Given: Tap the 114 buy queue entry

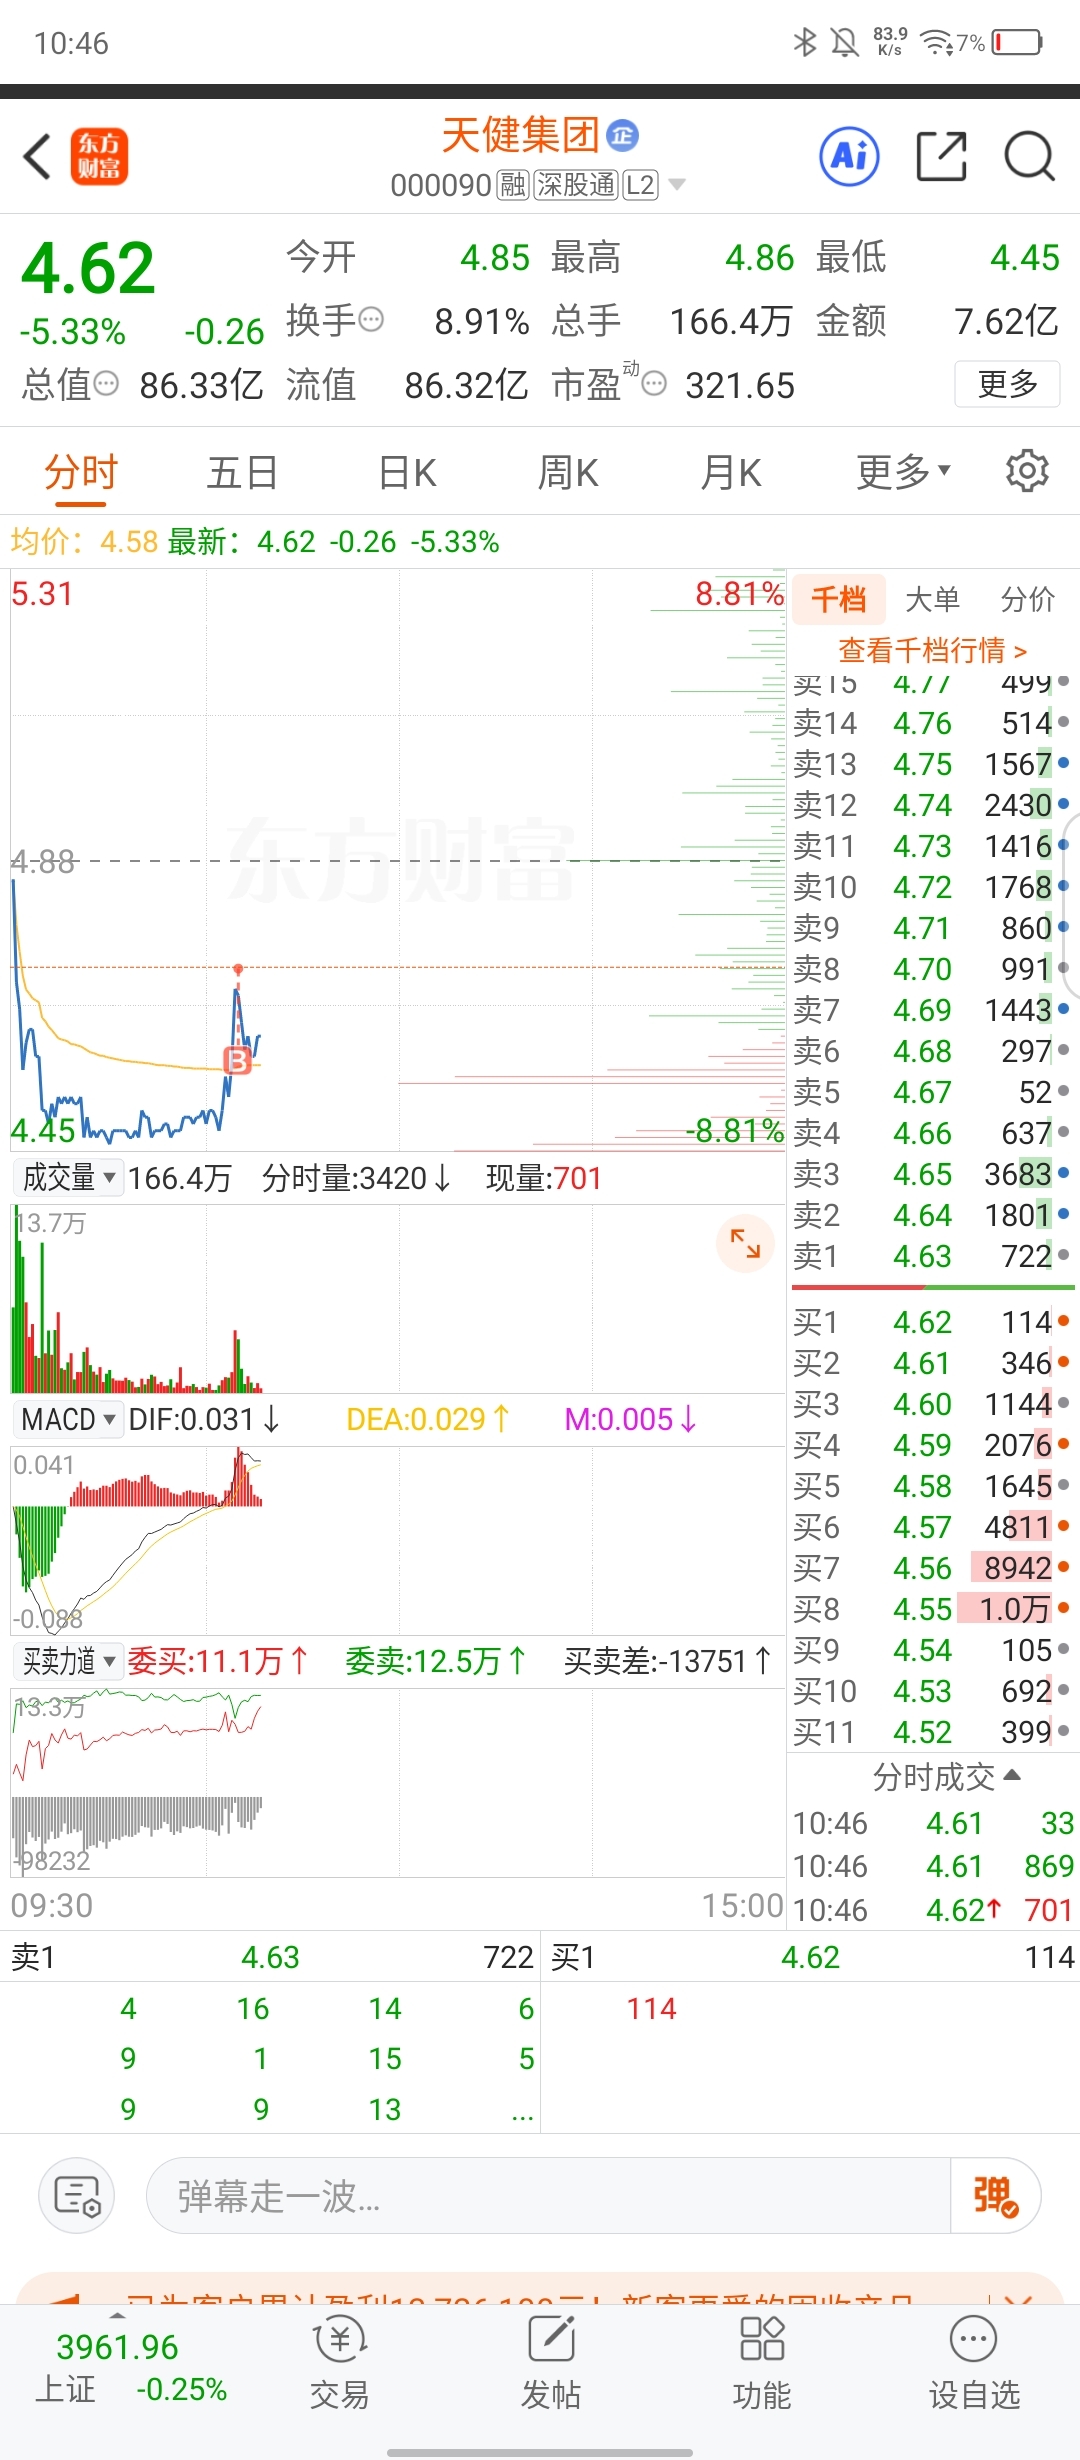Looking at the screenshot, I should click(651, 2008).
